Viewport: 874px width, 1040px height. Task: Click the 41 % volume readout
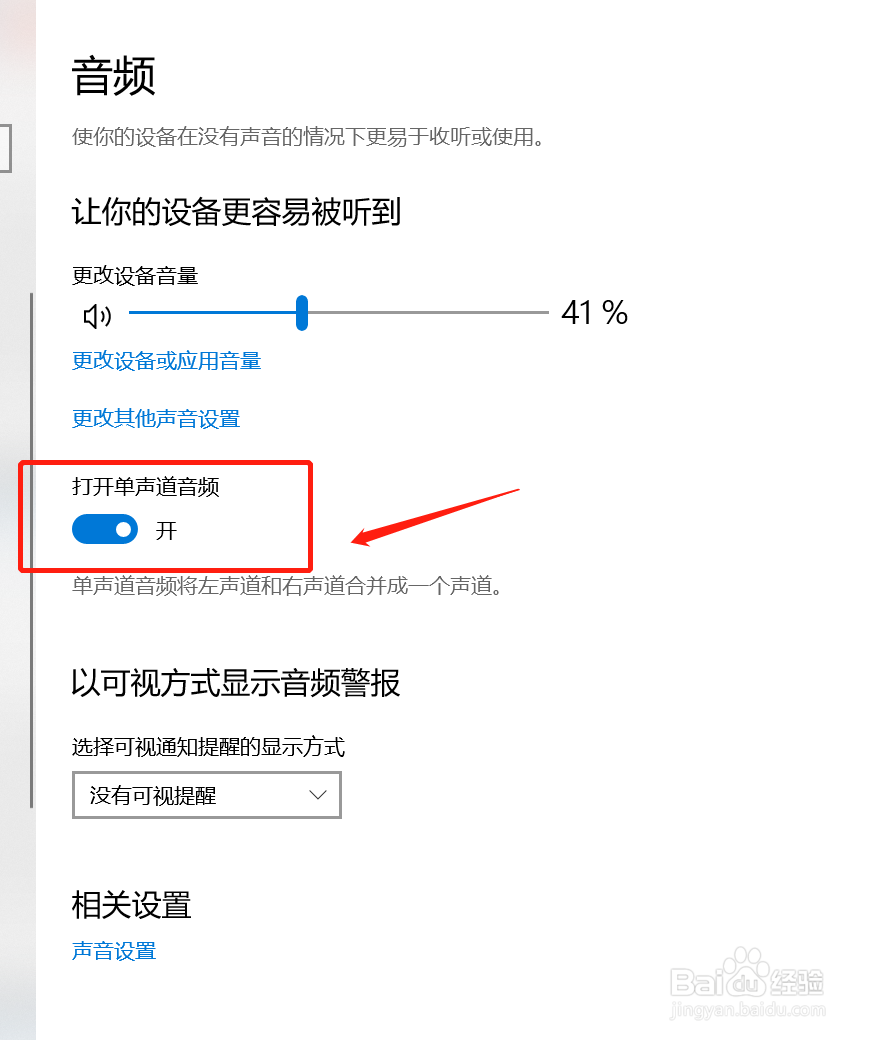coord(594,313)
